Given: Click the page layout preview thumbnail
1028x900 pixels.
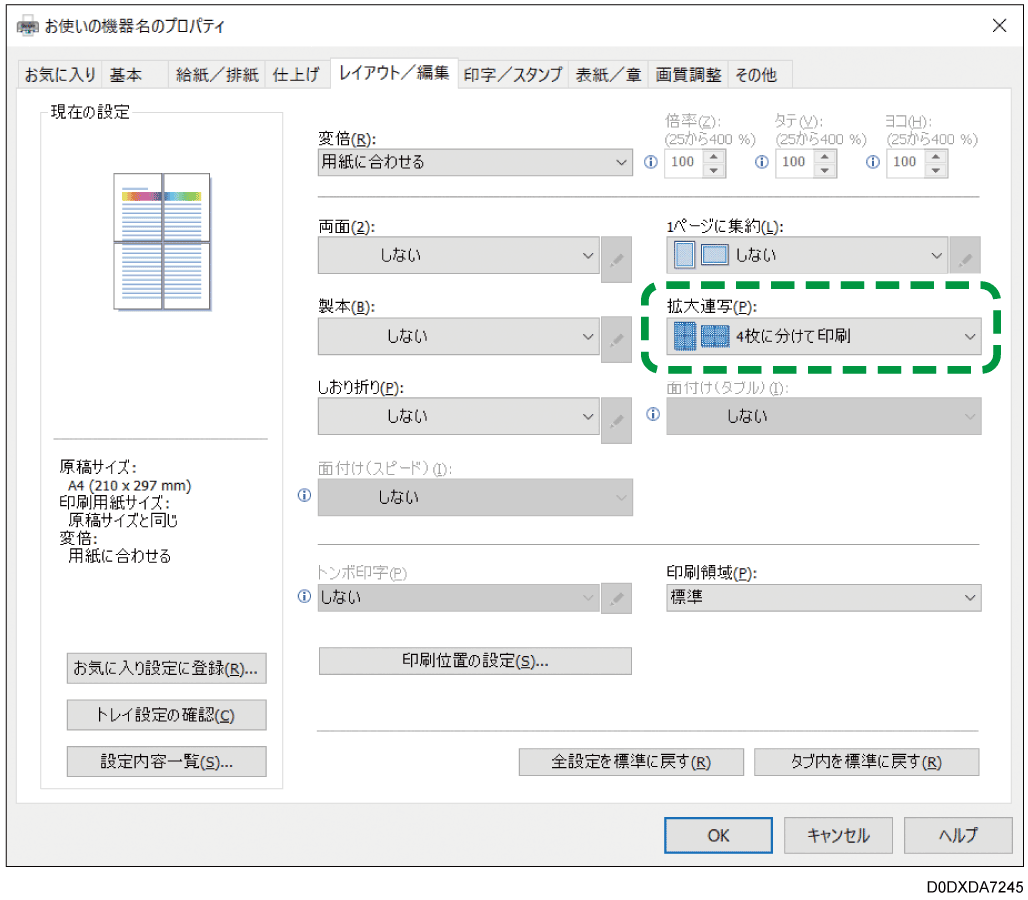Looking at the screenshot, I should tap(163, 240).
